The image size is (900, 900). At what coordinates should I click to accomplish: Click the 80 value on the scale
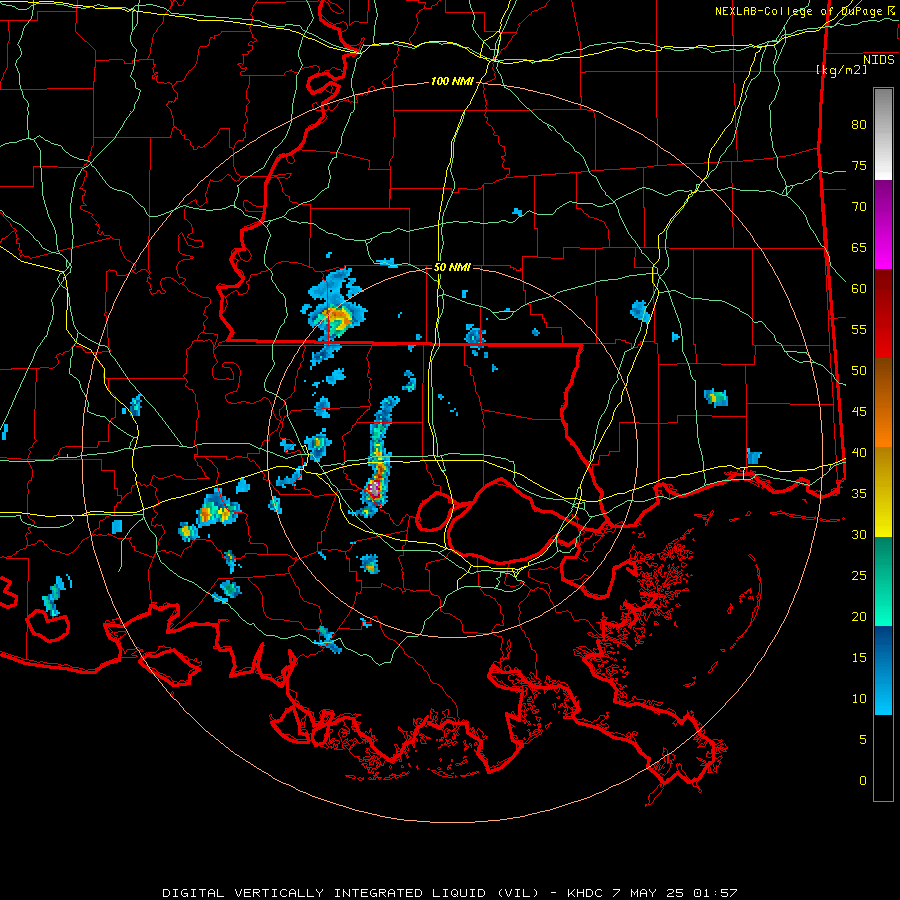click(x=859, y=125)
